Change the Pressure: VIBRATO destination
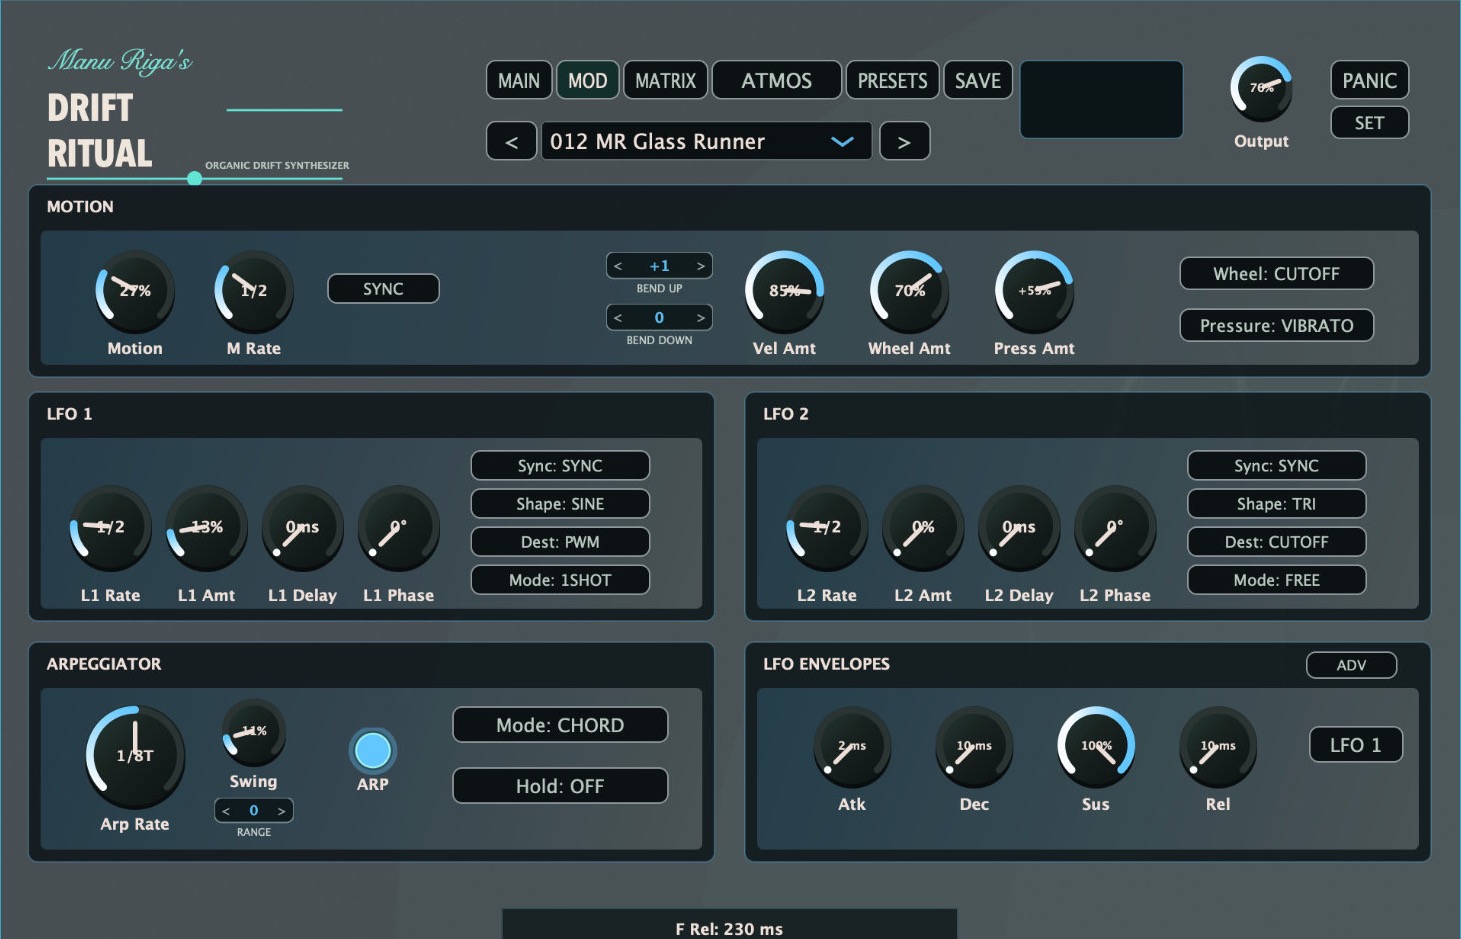The height and width of the screenshot is (939, 1461). 1276,326
